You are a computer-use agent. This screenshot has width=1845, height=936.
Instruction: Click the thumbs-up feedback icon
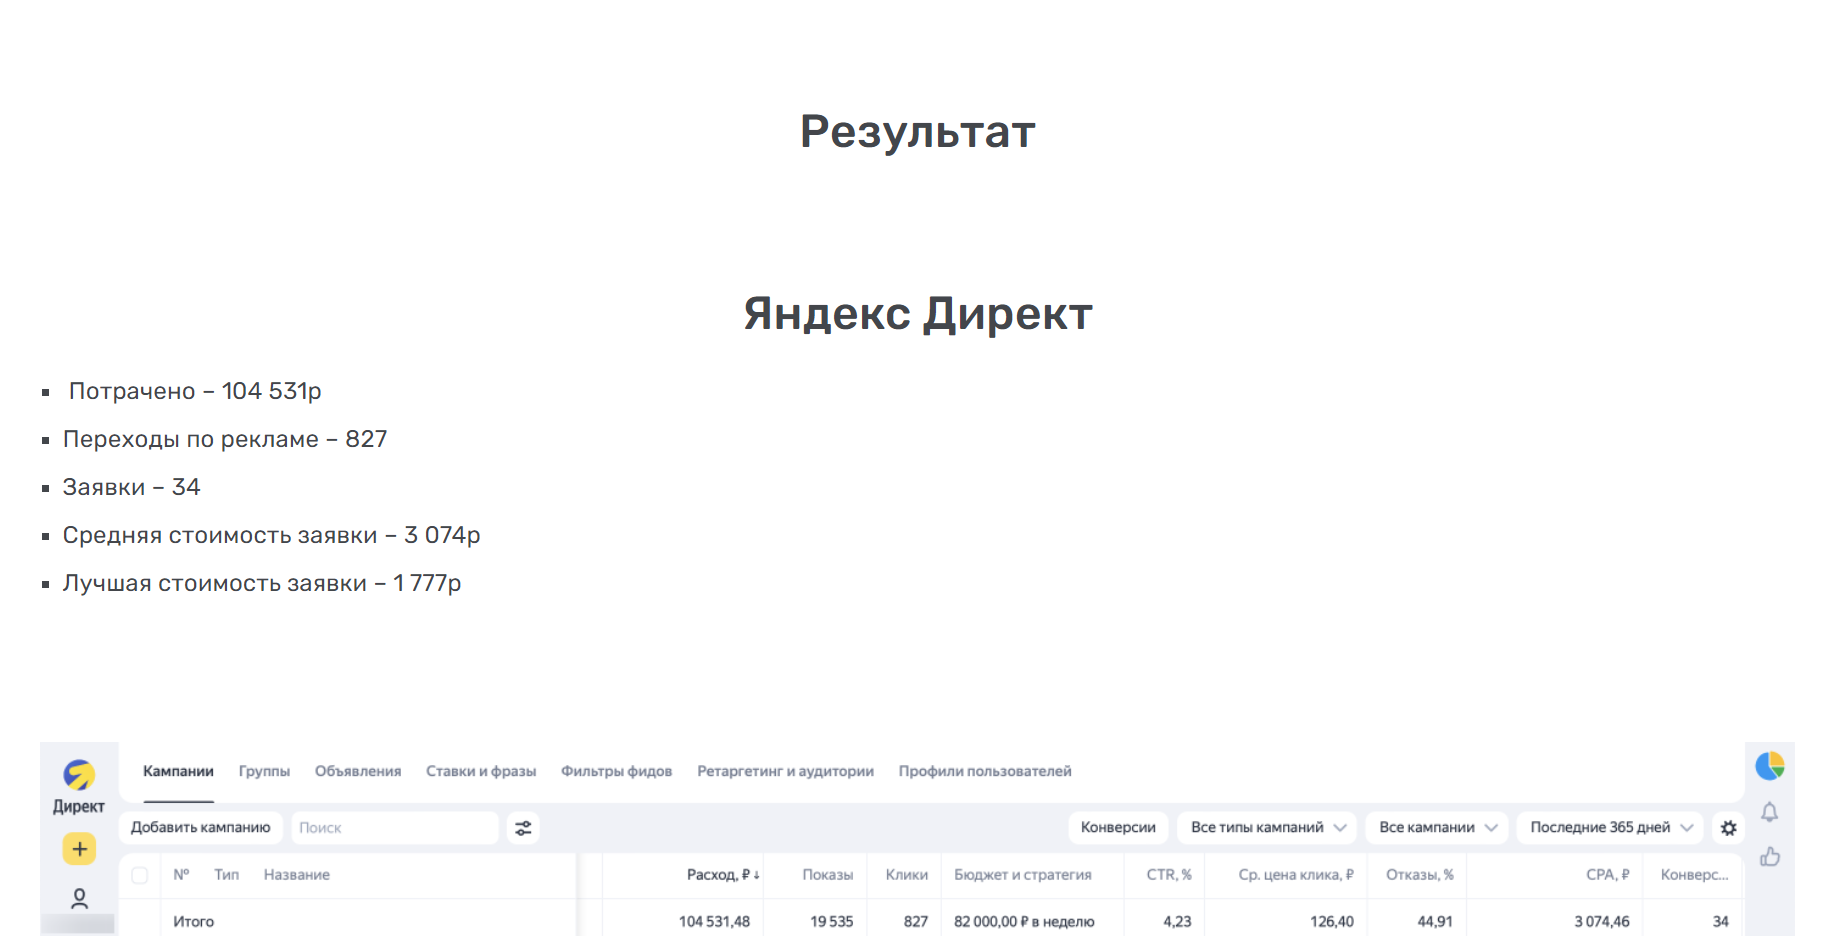tap(1770, 856)
